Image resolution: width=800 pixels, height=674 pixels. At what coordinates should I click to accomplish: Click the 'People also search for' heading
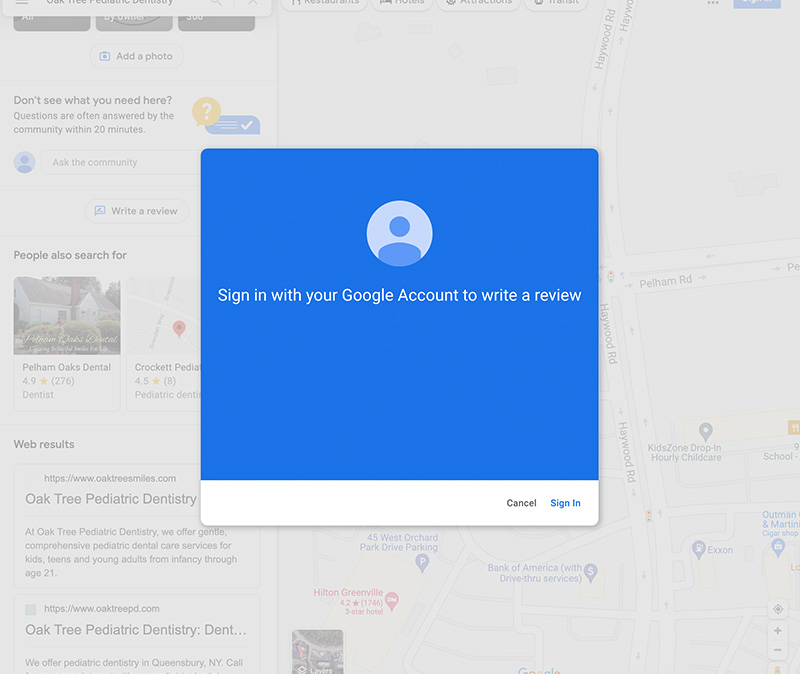point(70,255)
